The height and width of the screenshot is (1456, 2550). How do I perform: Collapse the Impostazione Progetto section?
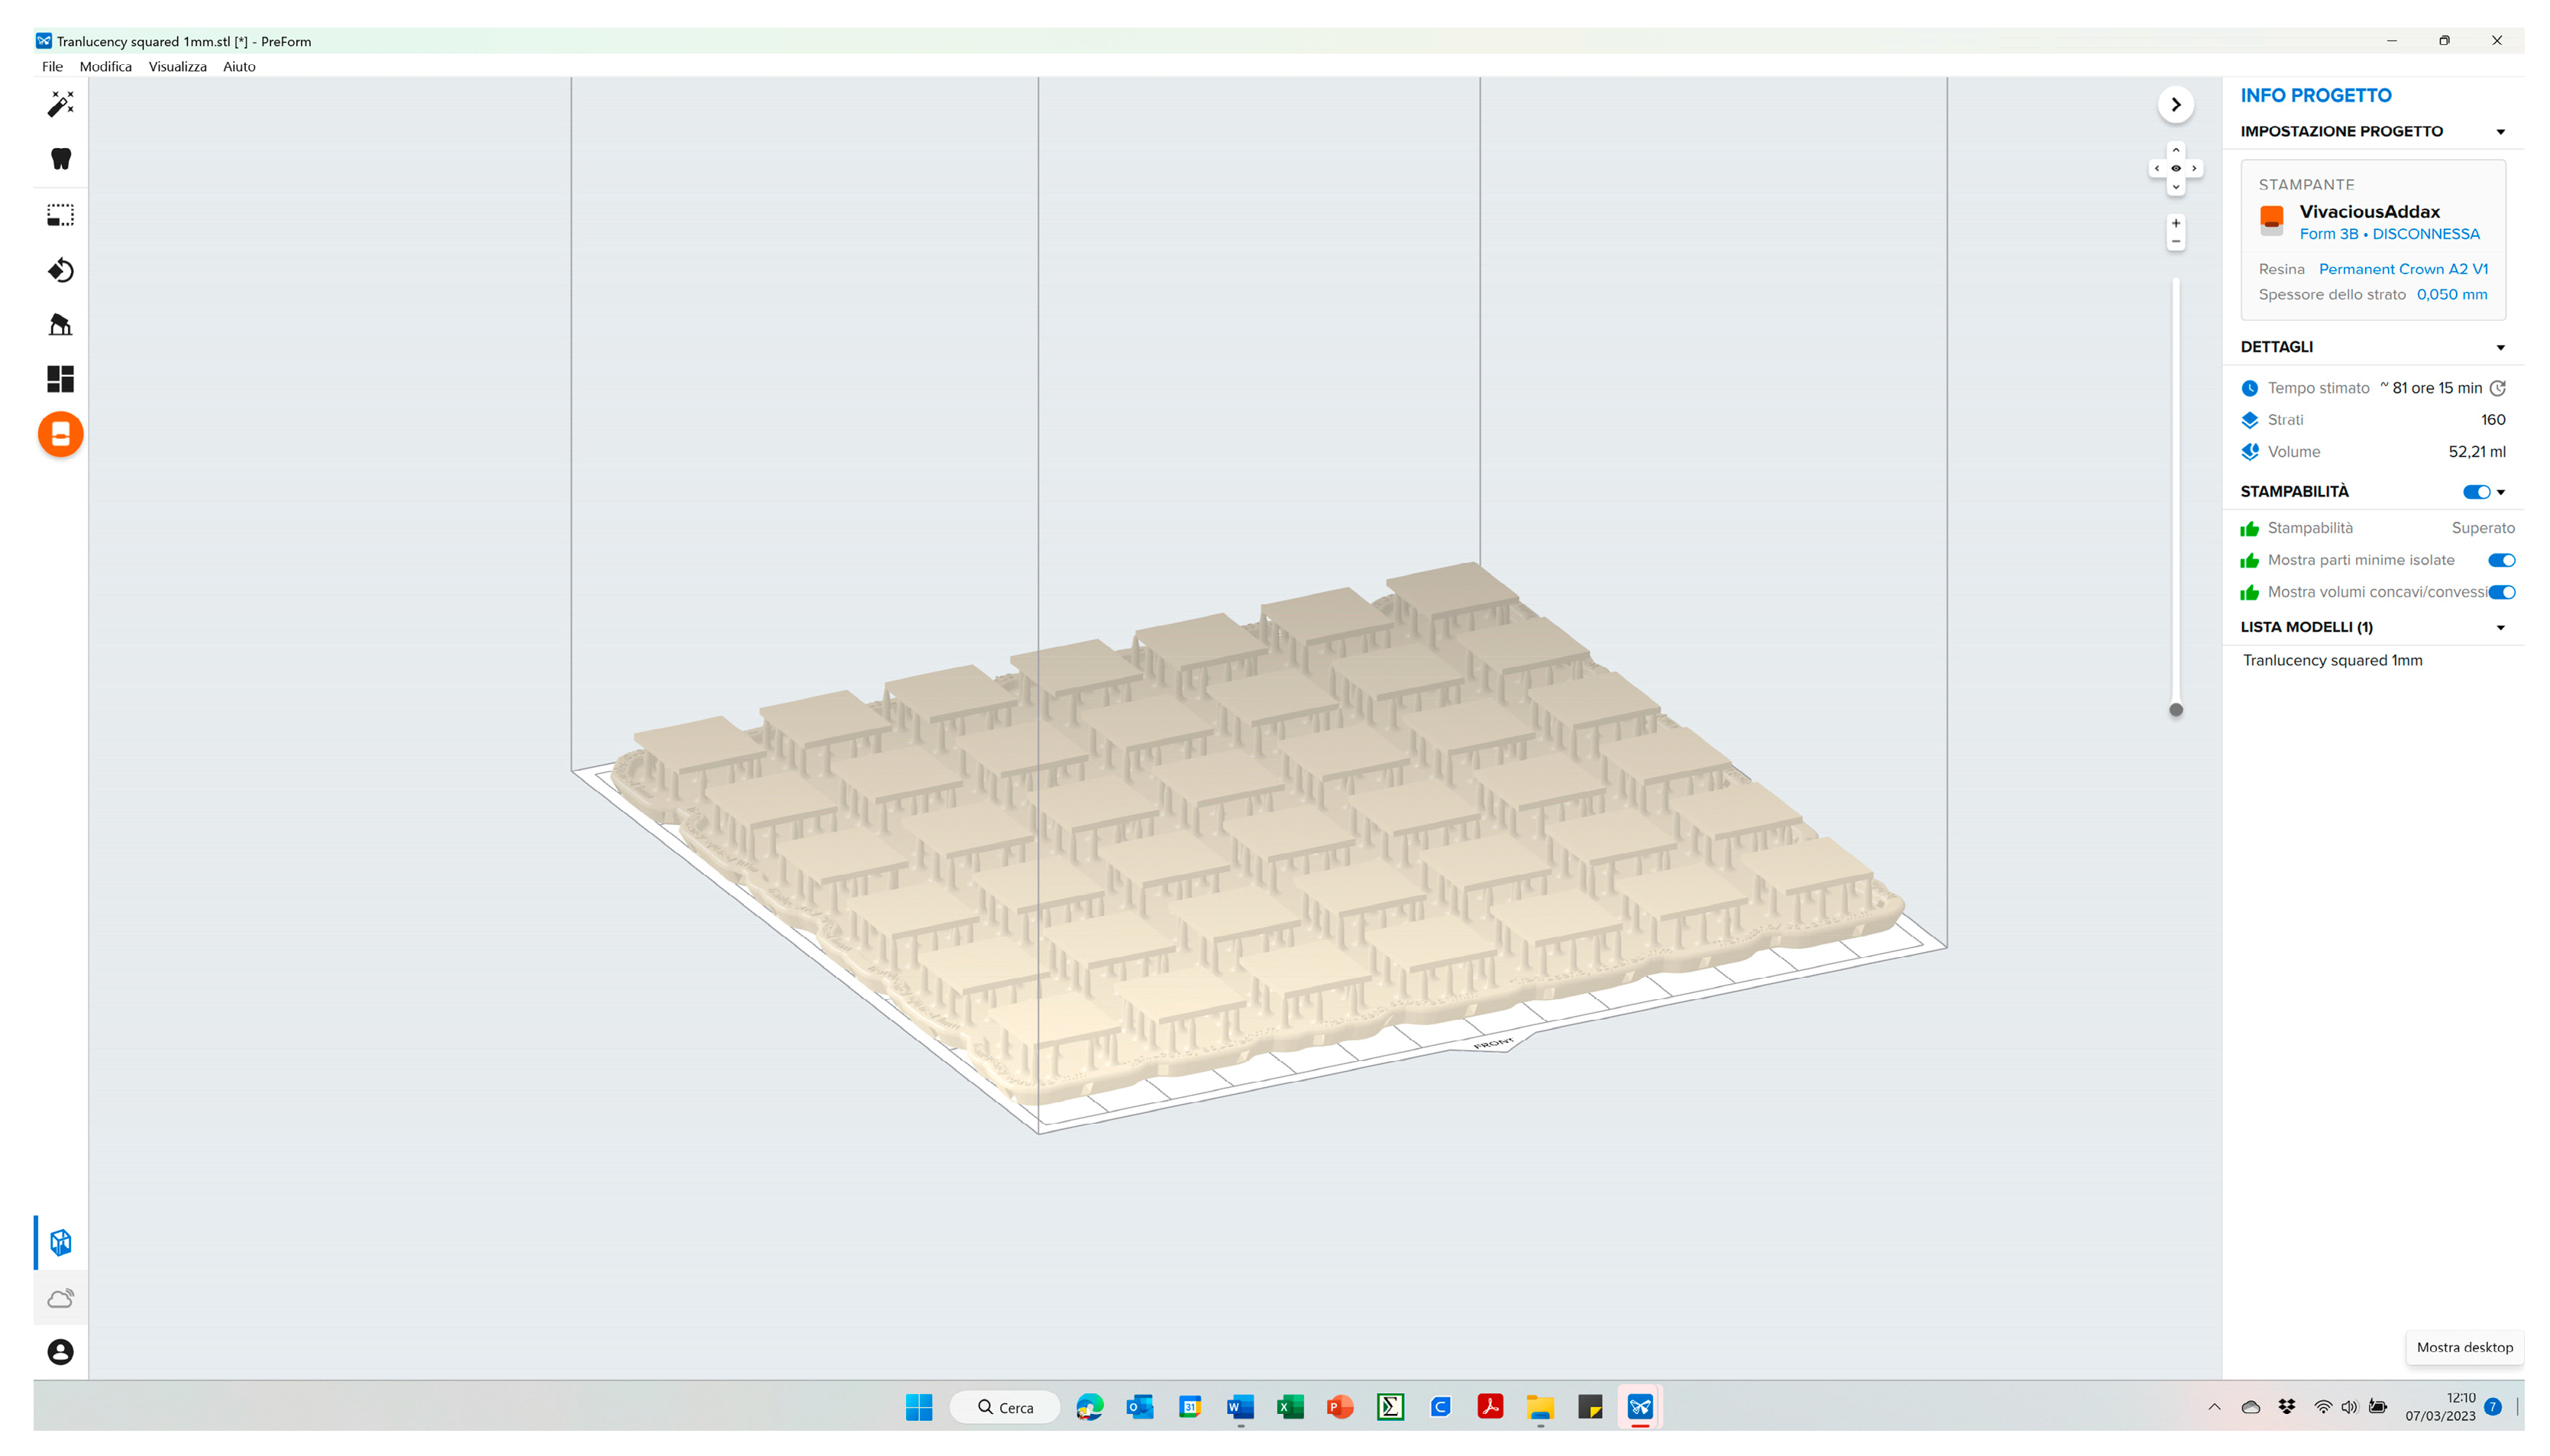click(x=2500, y=132)
